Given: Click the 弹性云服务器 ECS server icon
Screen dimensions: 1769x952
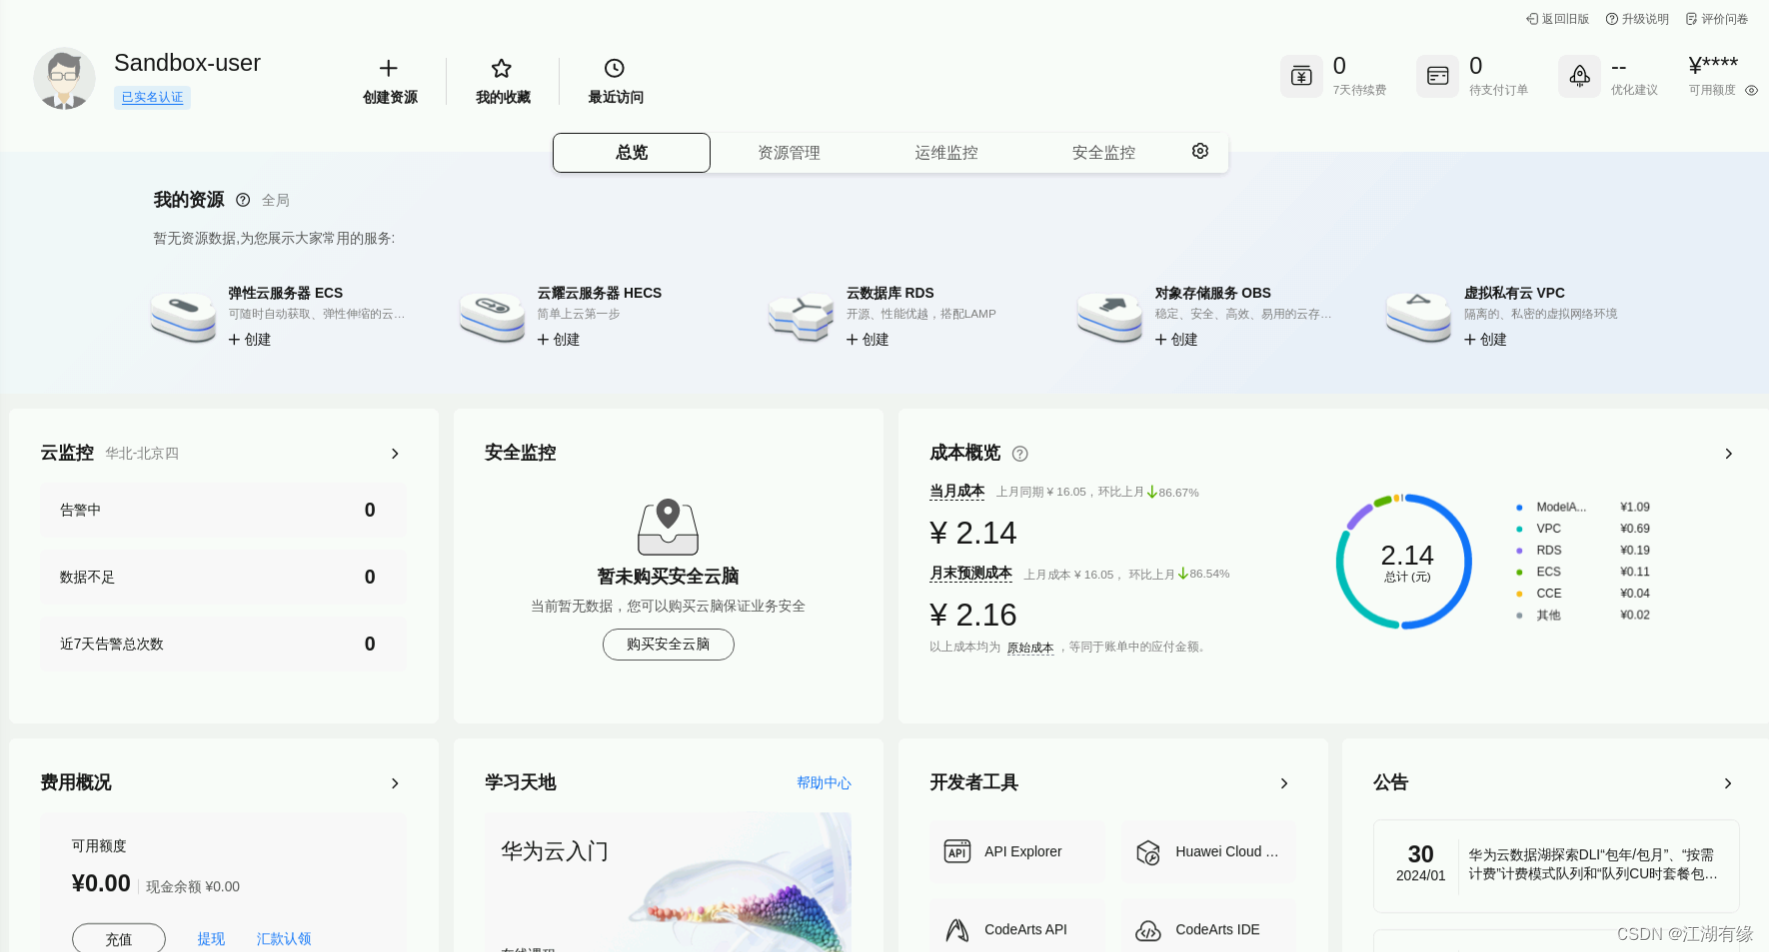Looking at the screenshot, I should pos(183,317).
